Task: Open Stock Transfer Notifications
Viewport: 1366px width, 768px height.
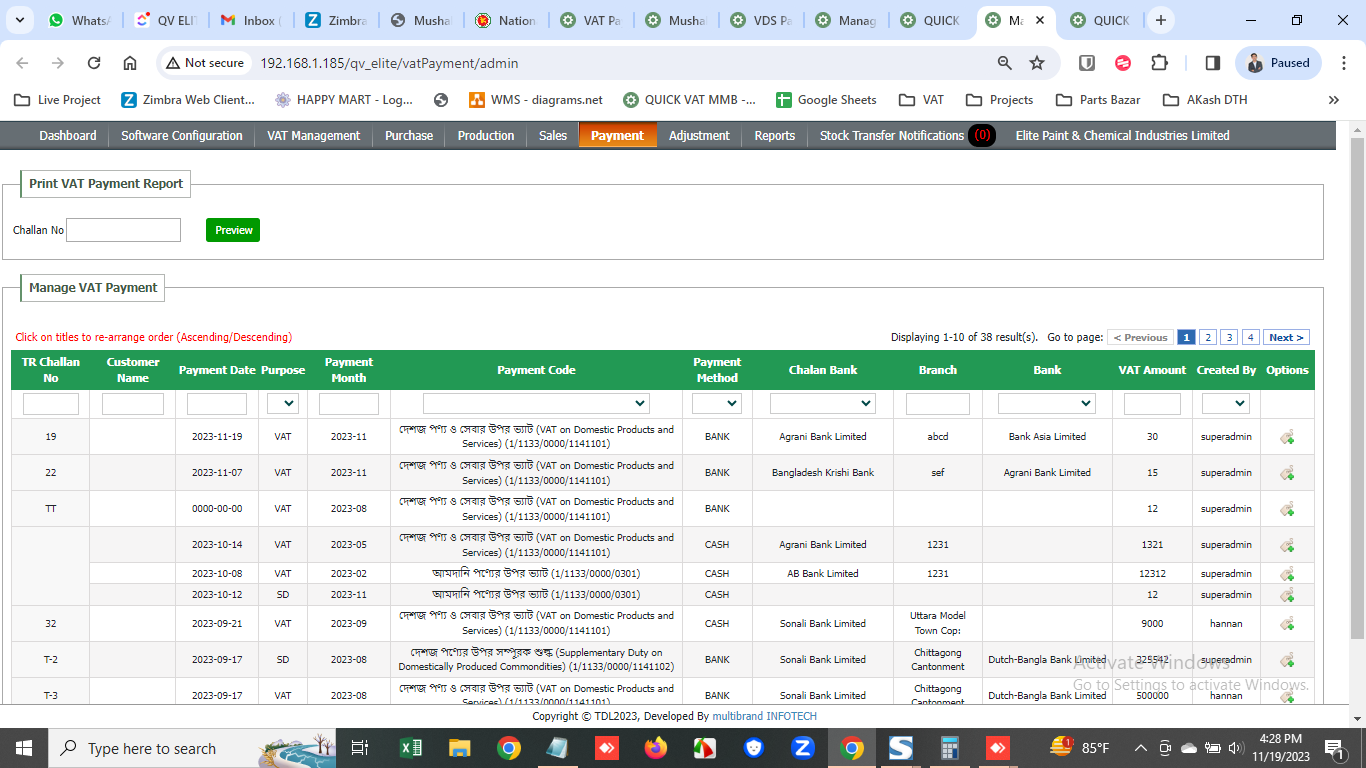Action: (x=906, y=135)
